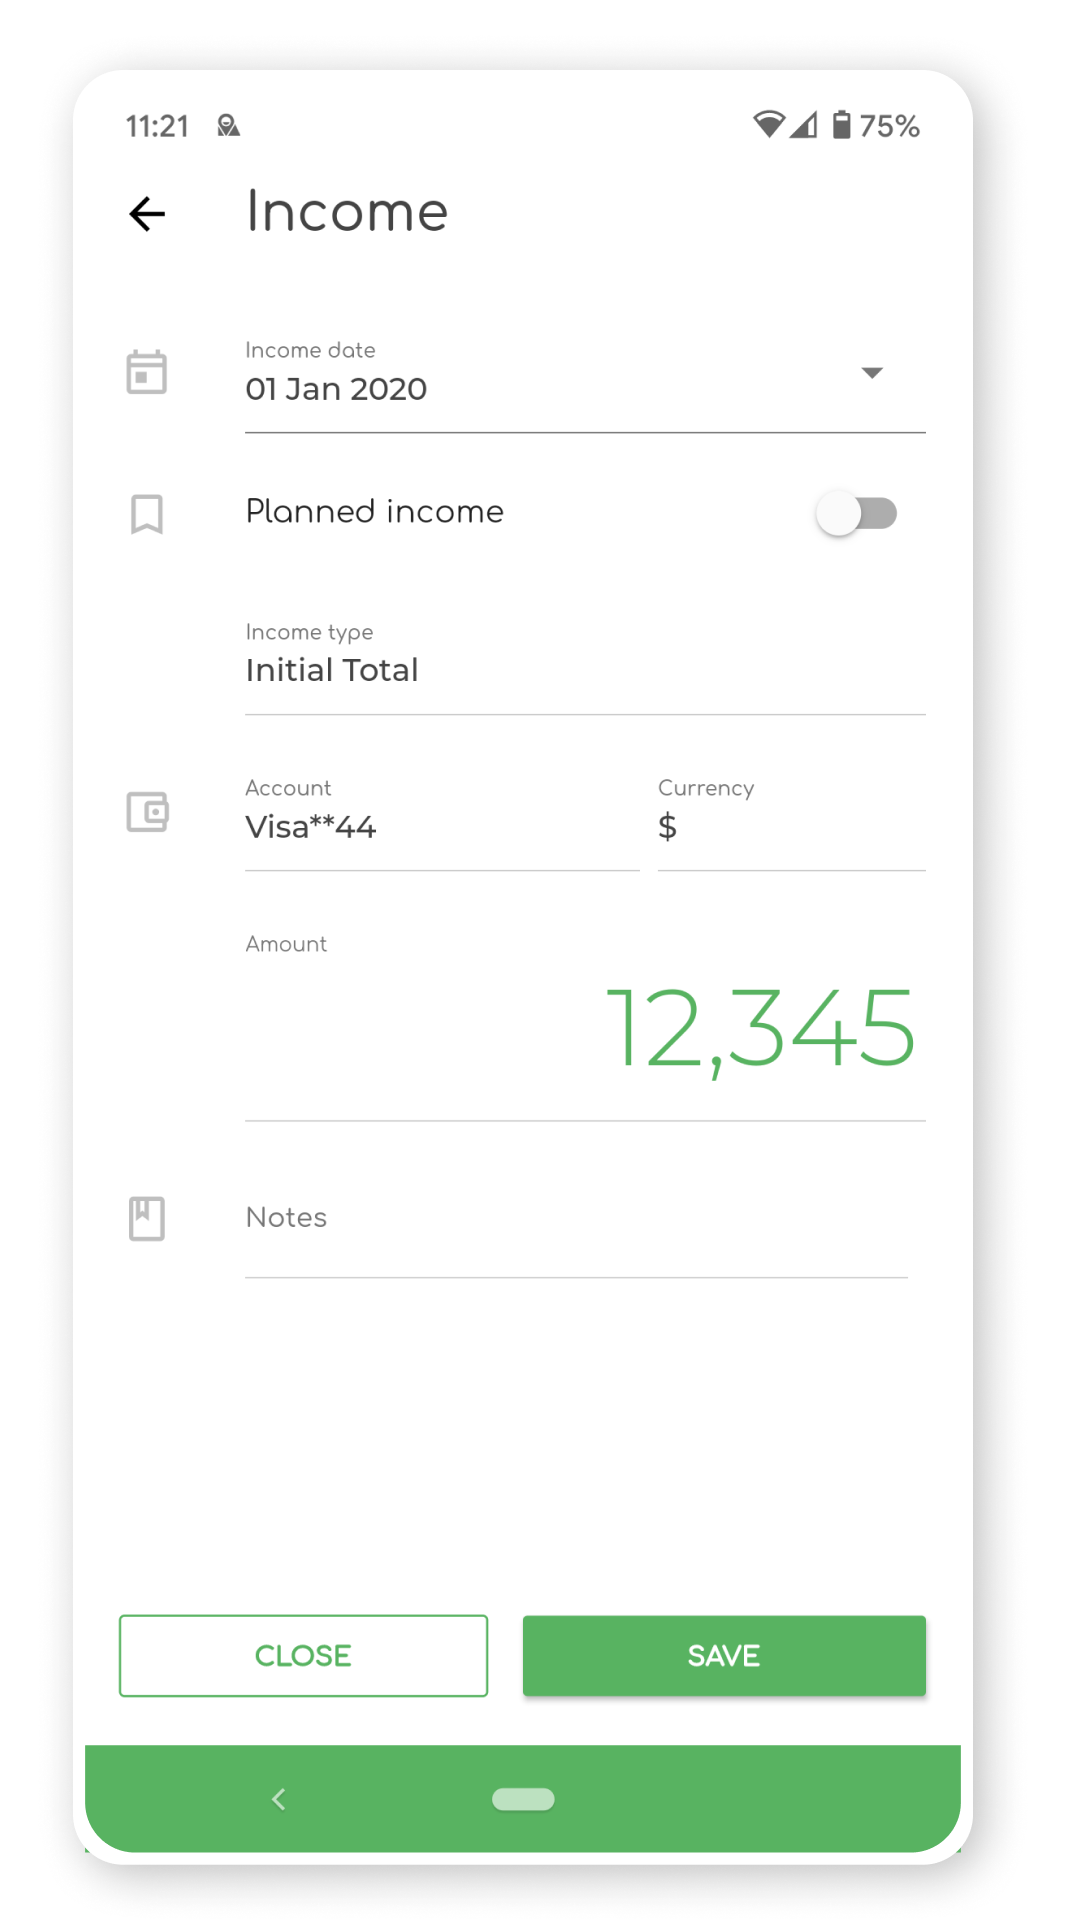This screenshot has height=1920, width=1080.
Task: Tap the Android back chevron in navigation bar
Action: [x=279, y=1799]
